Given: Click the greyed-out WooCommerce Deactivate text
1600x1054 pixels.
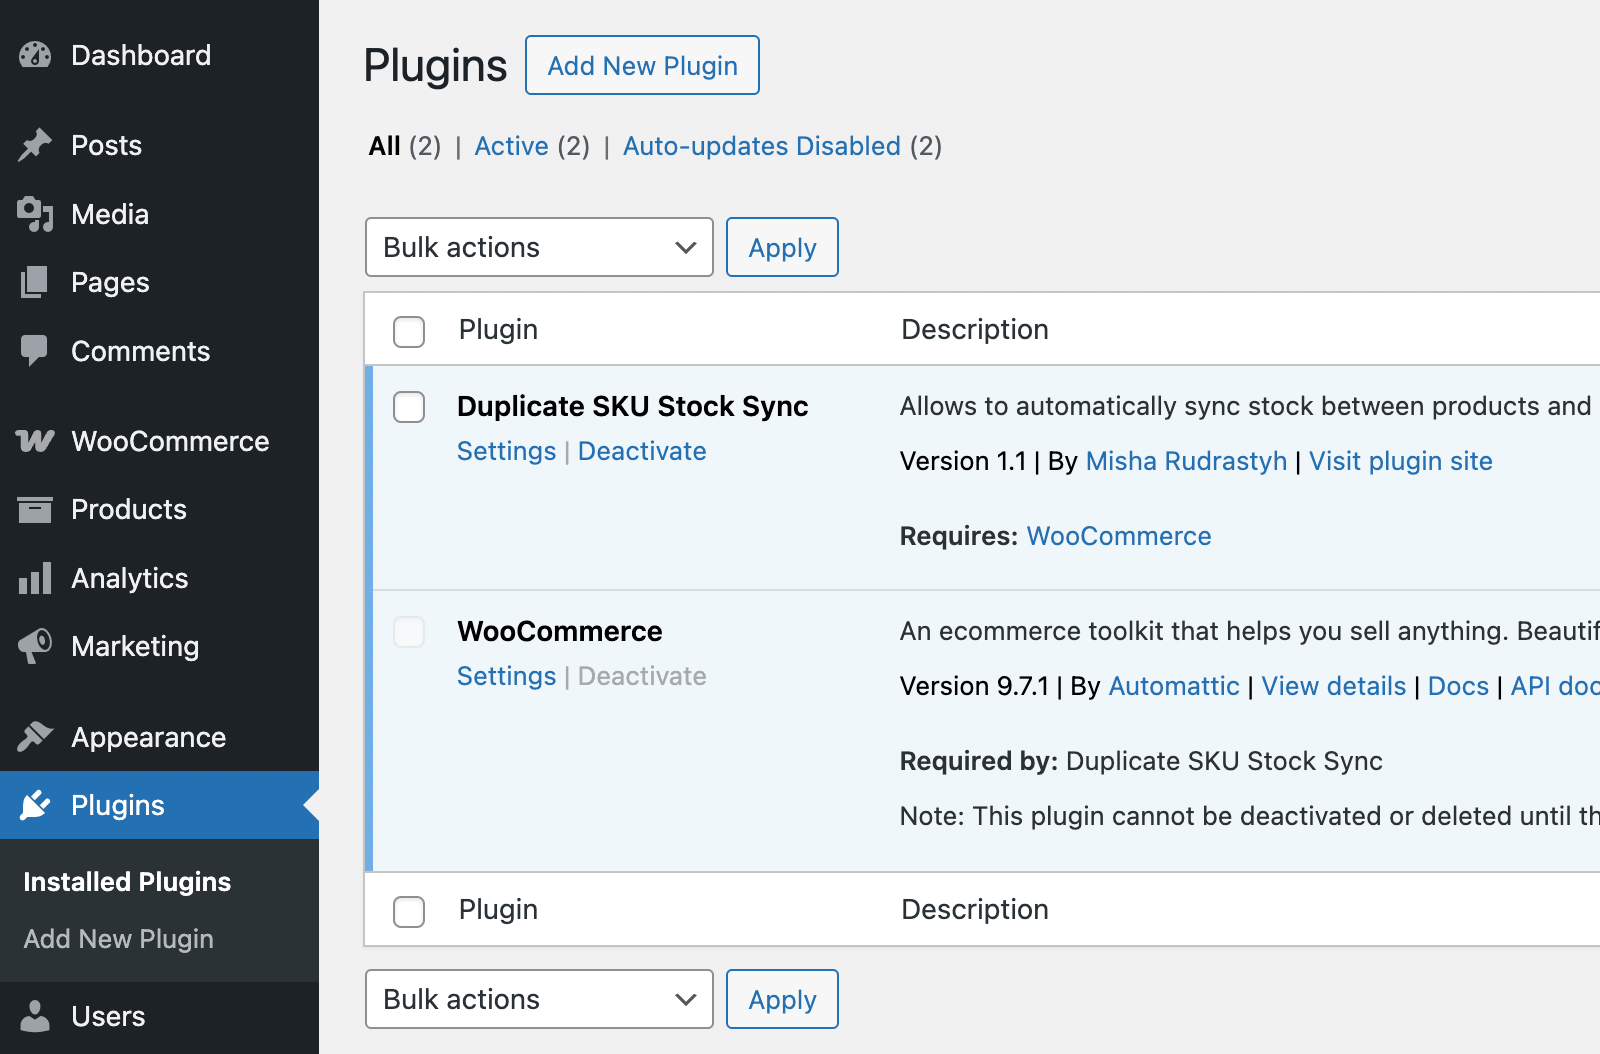Looking at the screenshot, I should (x=642, y=676).
